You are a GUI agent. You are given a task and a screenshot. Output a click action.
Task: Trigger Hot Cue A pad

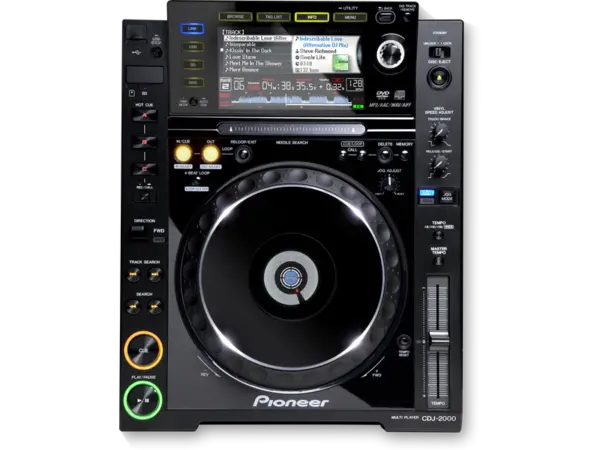pyautogui.click(x=144, y=115)
